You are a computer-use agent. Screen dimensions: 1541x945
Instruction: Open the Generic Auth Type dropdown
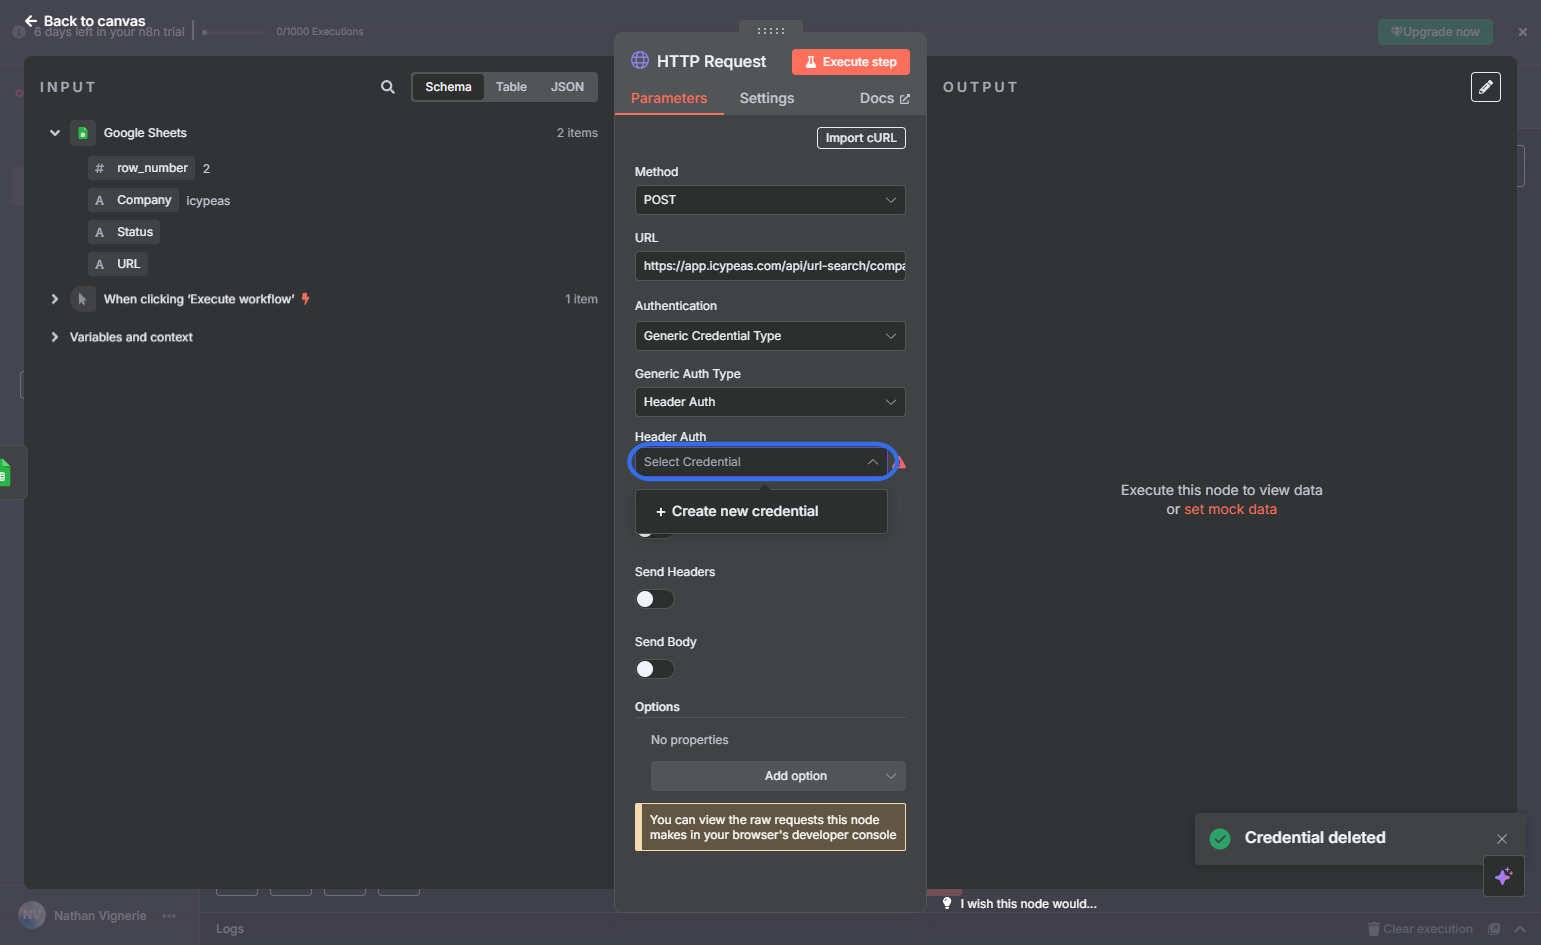click(x=770, y=402)
